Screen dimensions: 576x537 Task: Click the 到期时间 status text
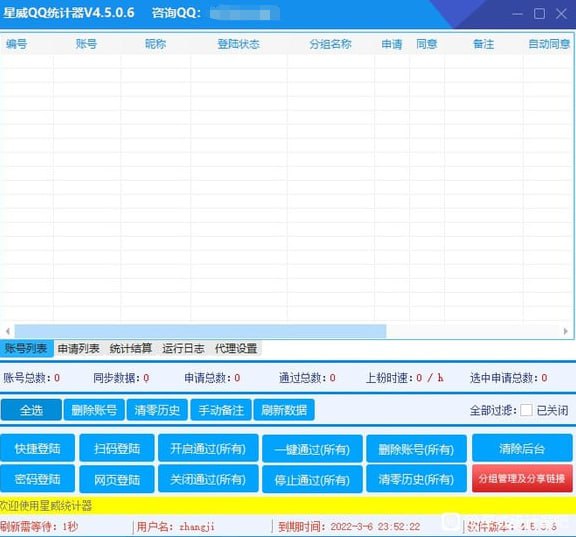point(349,527)
